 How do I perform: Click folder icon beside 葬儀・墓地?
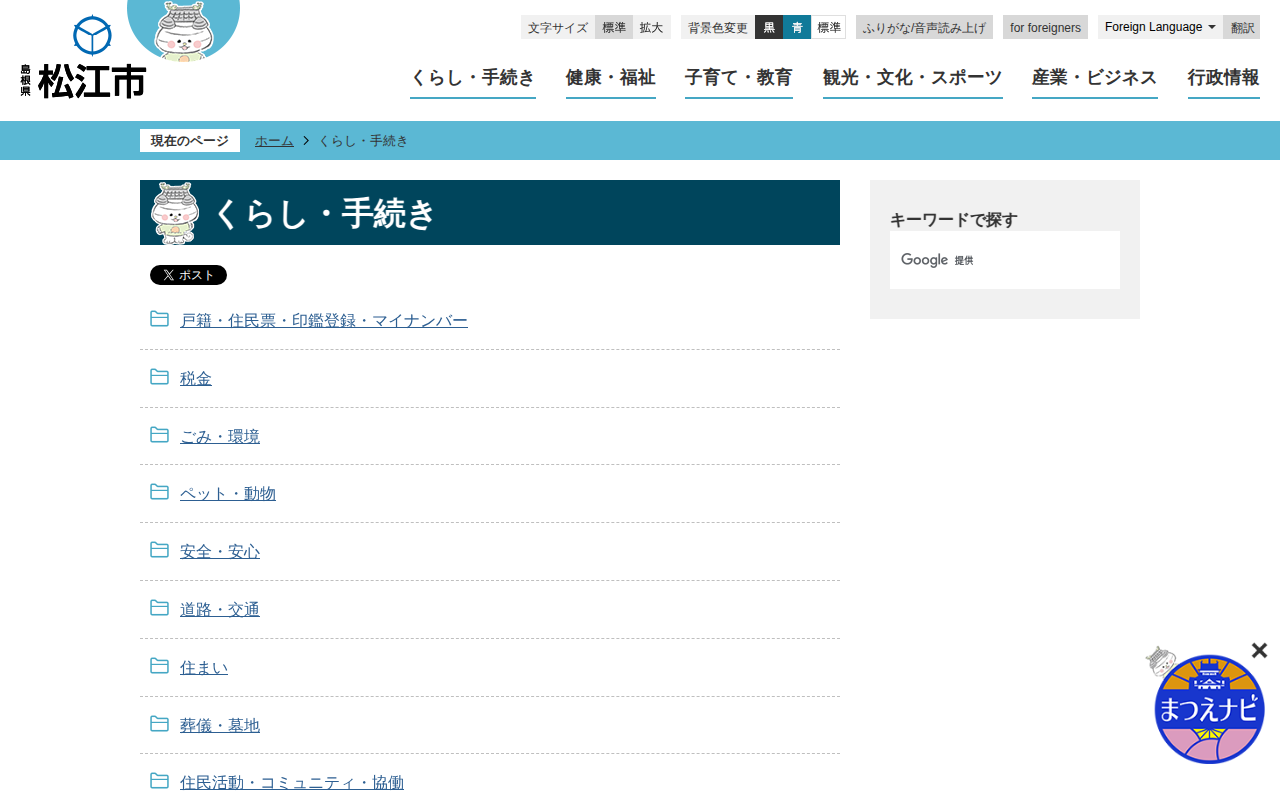[159, 724]
